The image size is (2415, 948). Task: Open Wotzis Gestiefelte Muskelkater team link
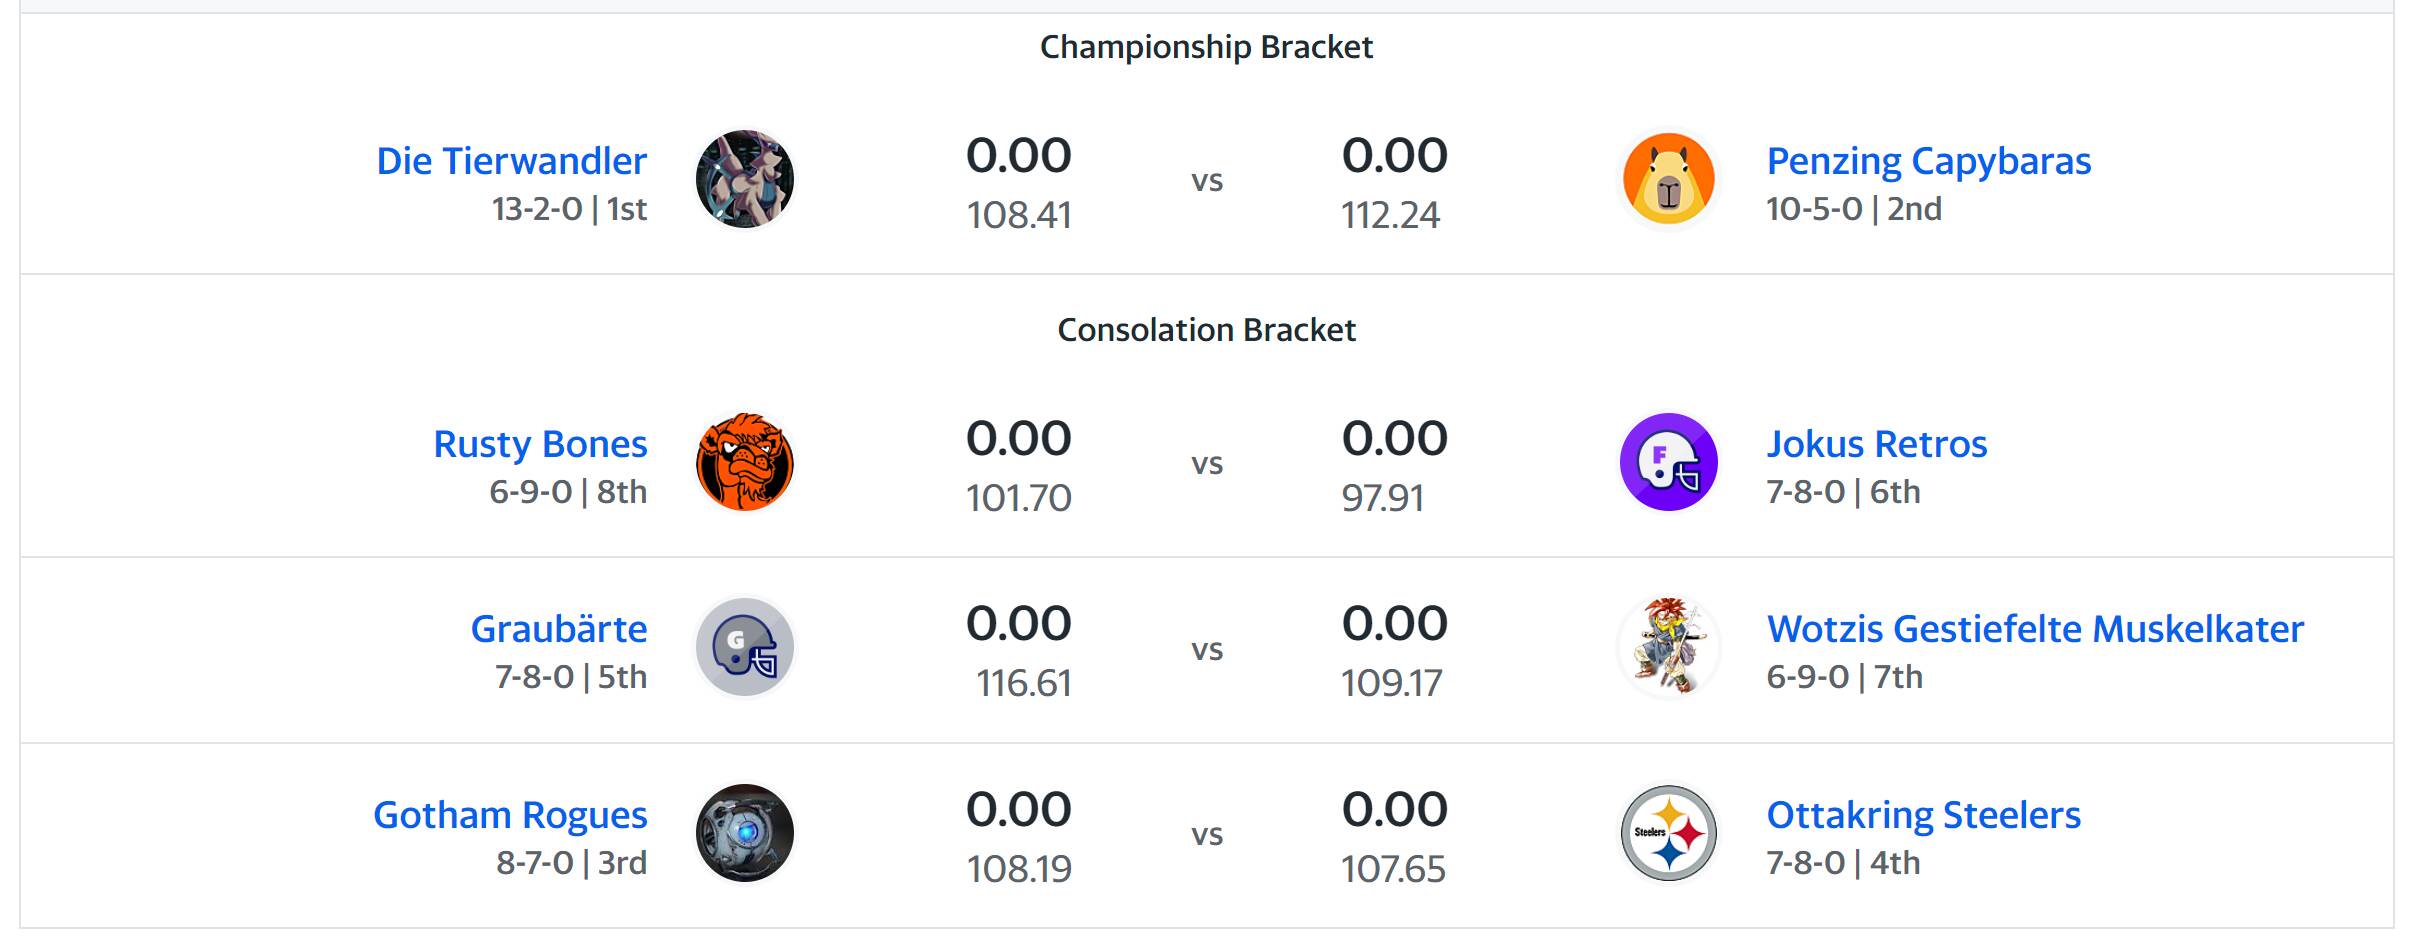(x=2035, y=629)
